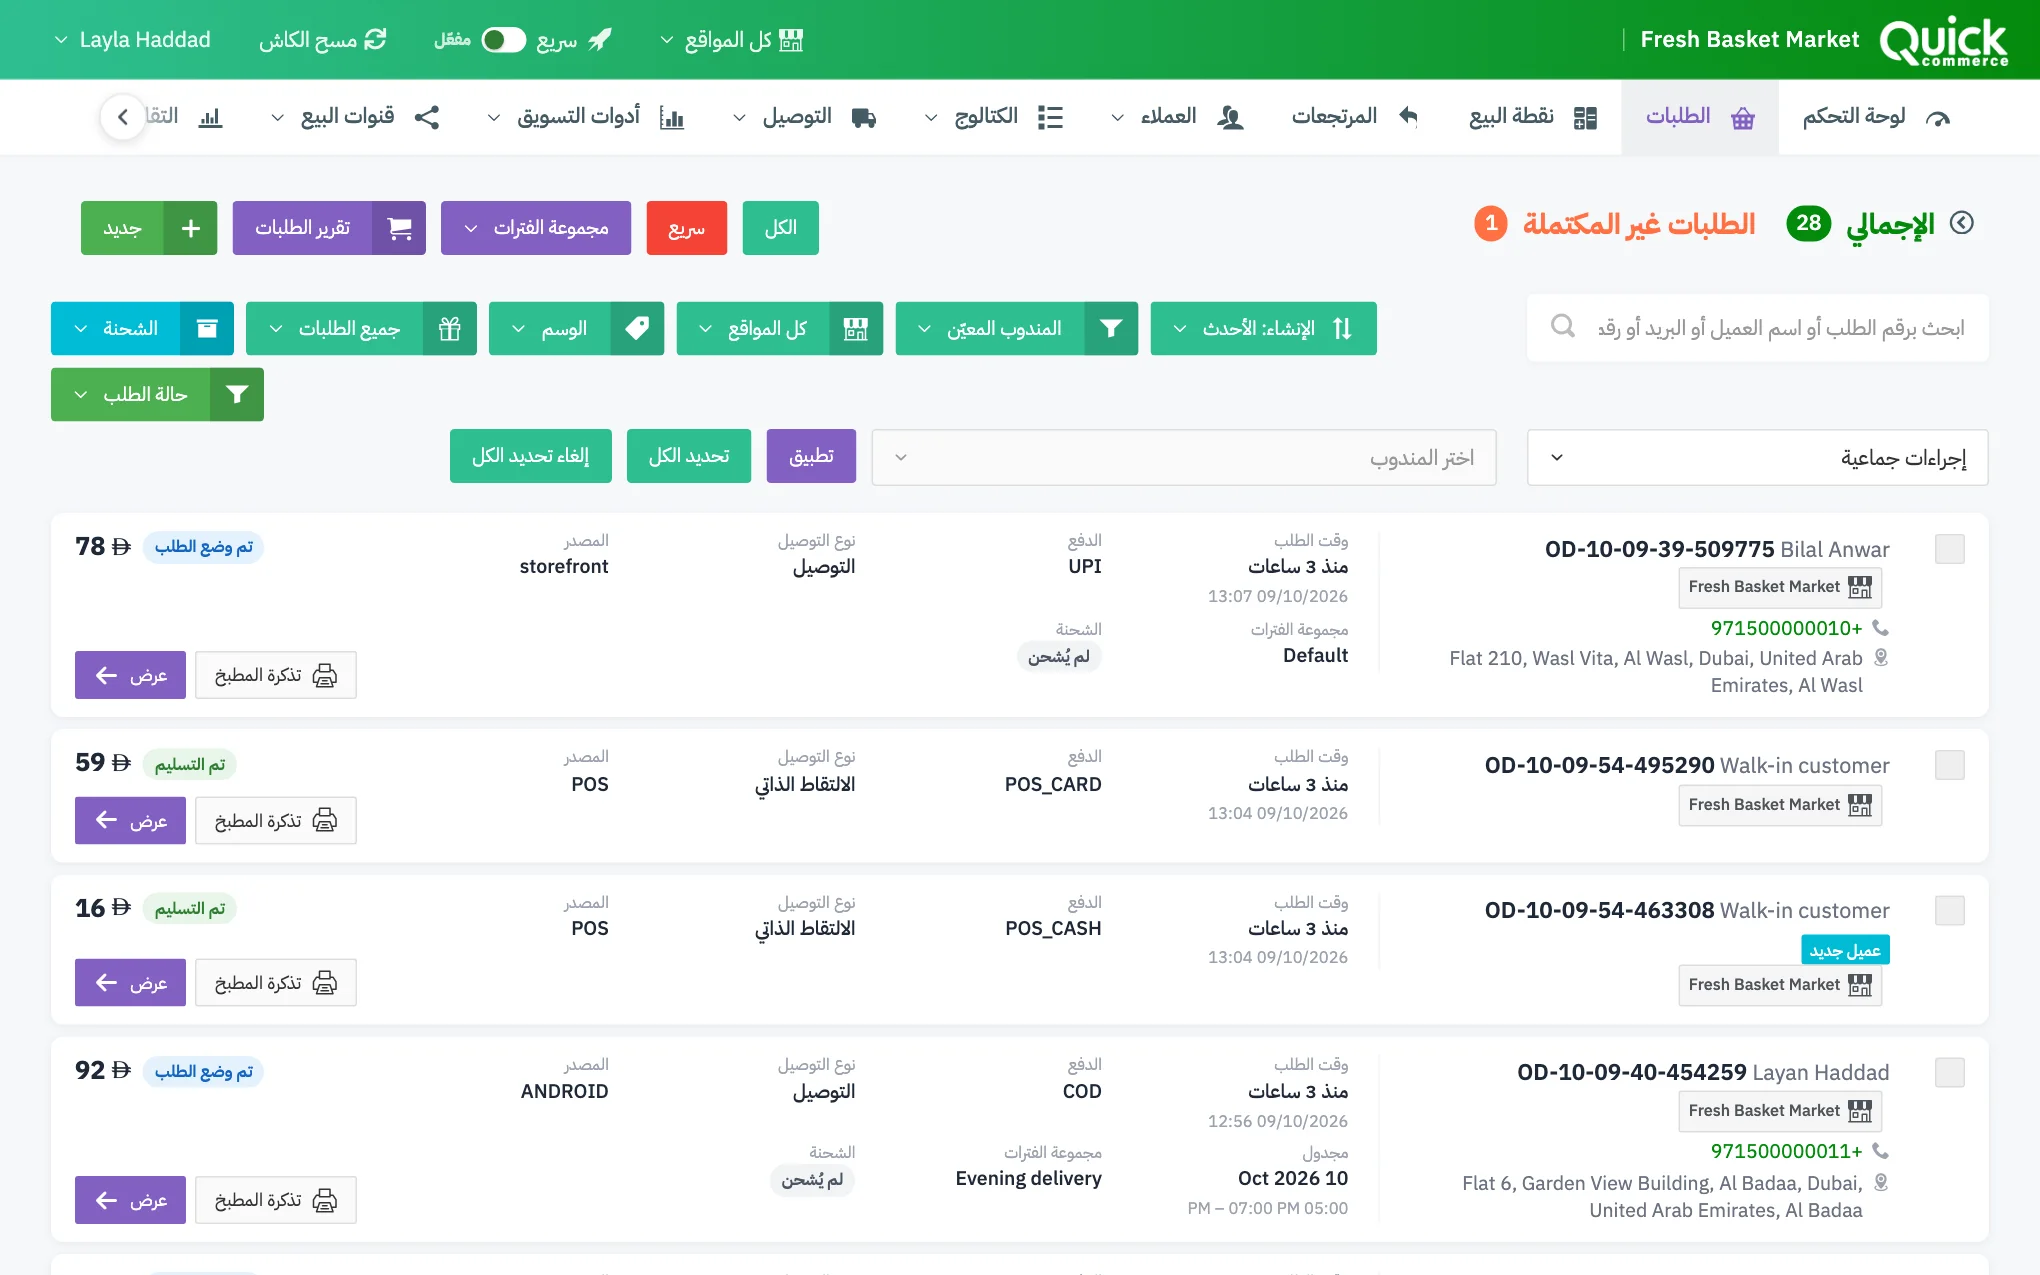Viewport: 2040px width, 1275px height.
Task: Click the red سريع filter button
Action: 687,228
